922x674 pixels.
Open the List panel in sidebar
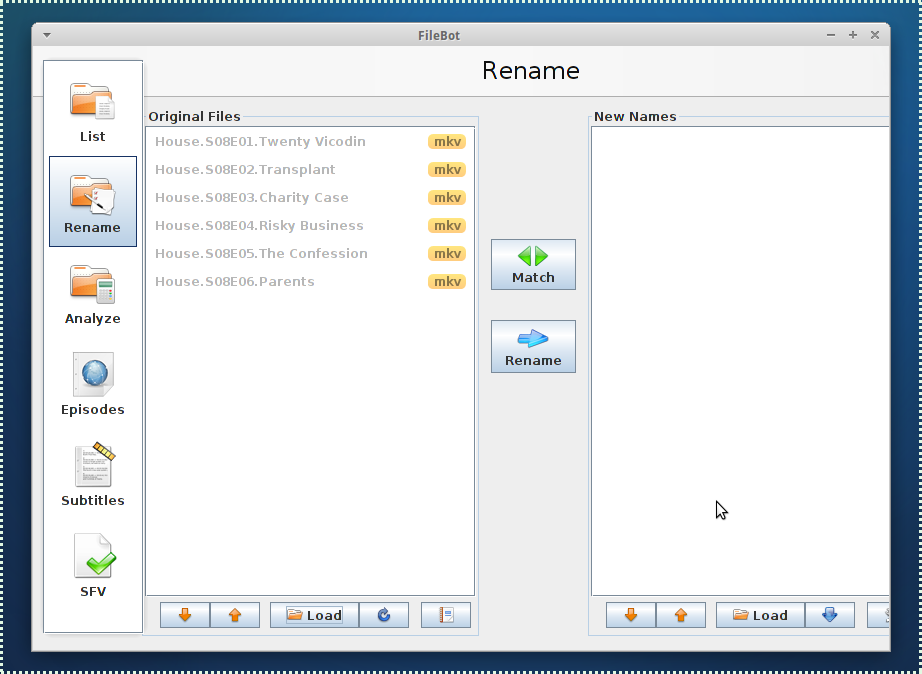[92, 112]
